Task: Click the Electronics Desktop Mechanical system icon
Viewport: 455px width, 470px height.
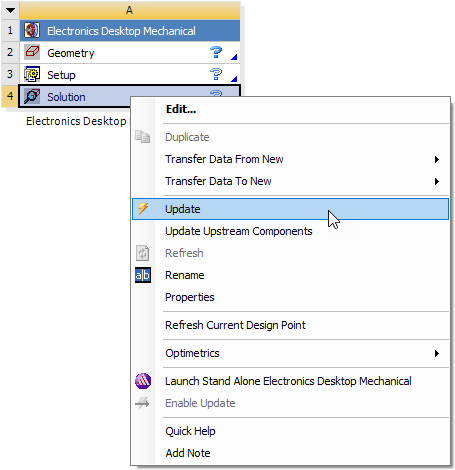Action: pos(32,30)
